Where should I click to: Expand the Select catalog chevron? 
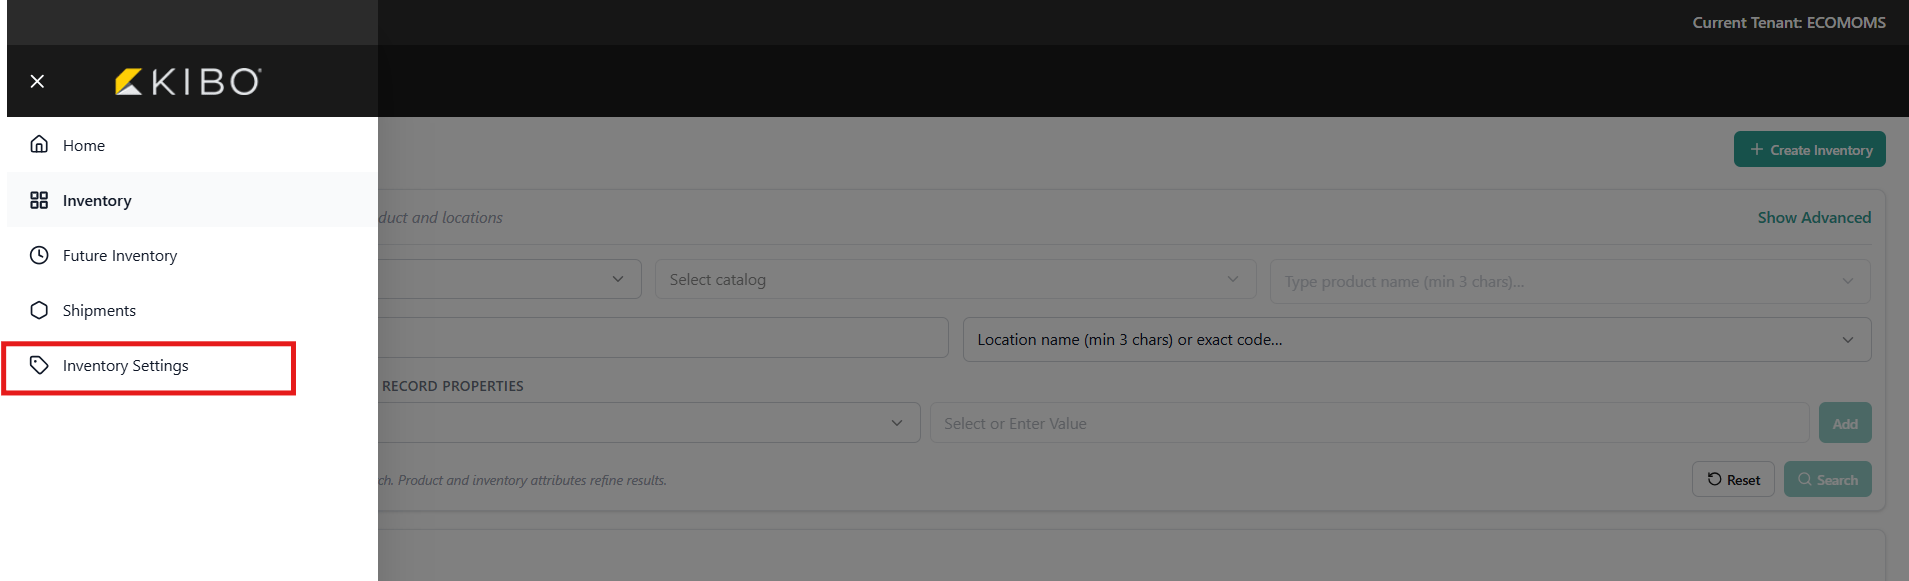tap(1233, 279)
